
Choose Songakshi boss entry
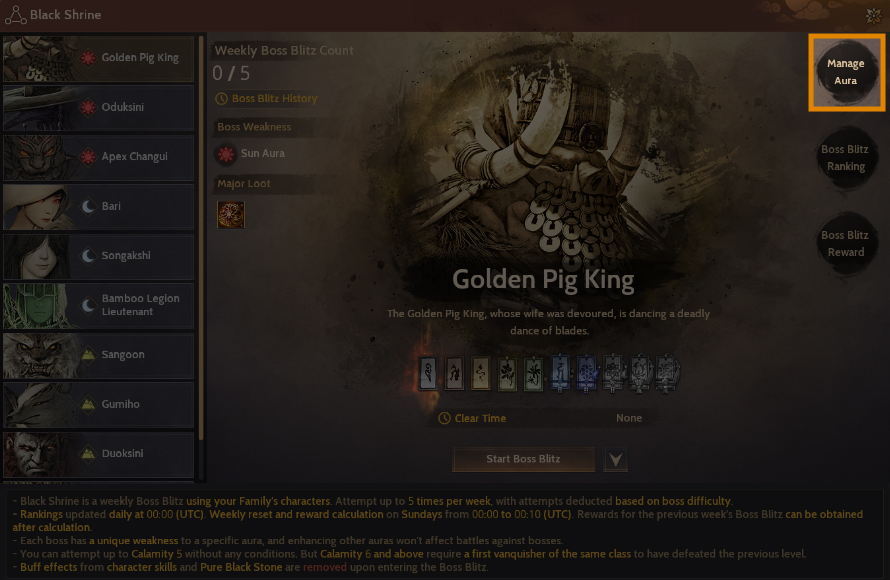(x=99, y=256)
